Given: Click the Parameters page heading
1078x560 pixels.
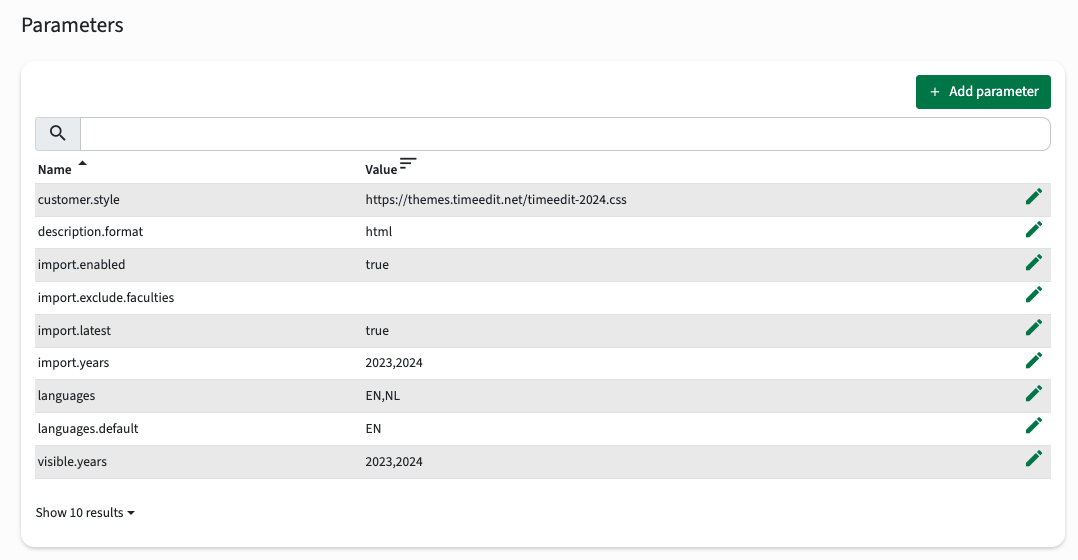Looking at the screenshot, I should click(x=72, y=25).
